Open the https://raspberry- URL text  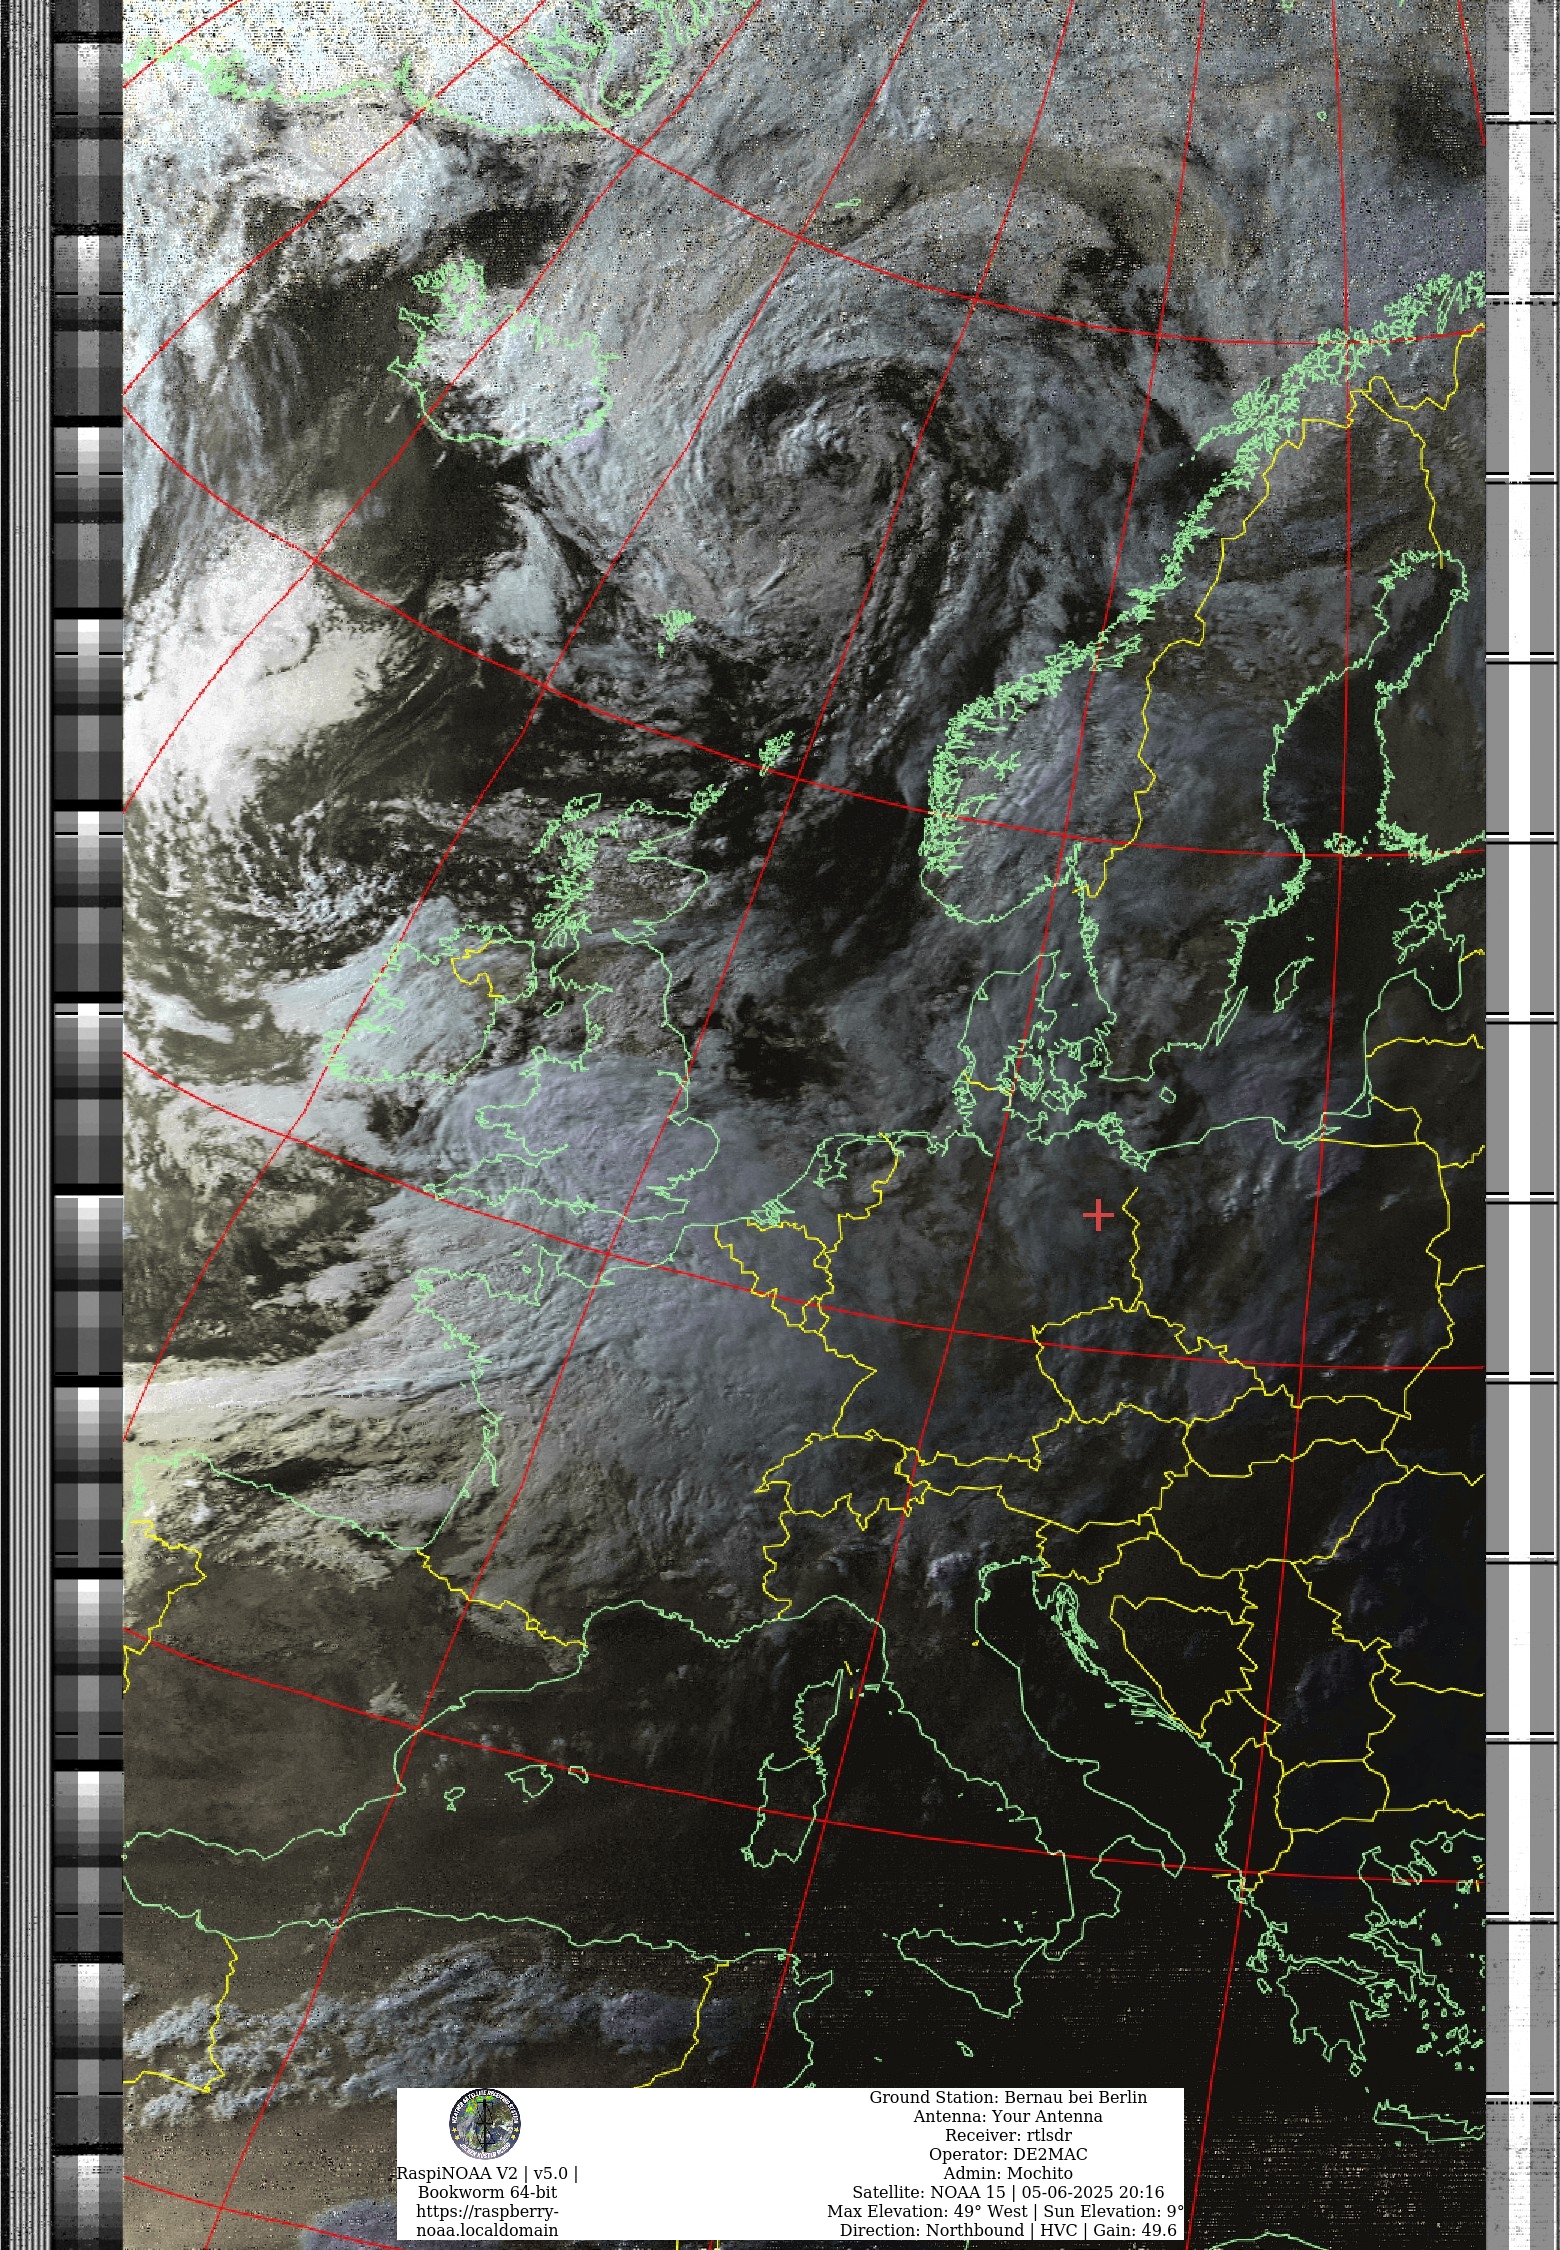[487, 2211]
